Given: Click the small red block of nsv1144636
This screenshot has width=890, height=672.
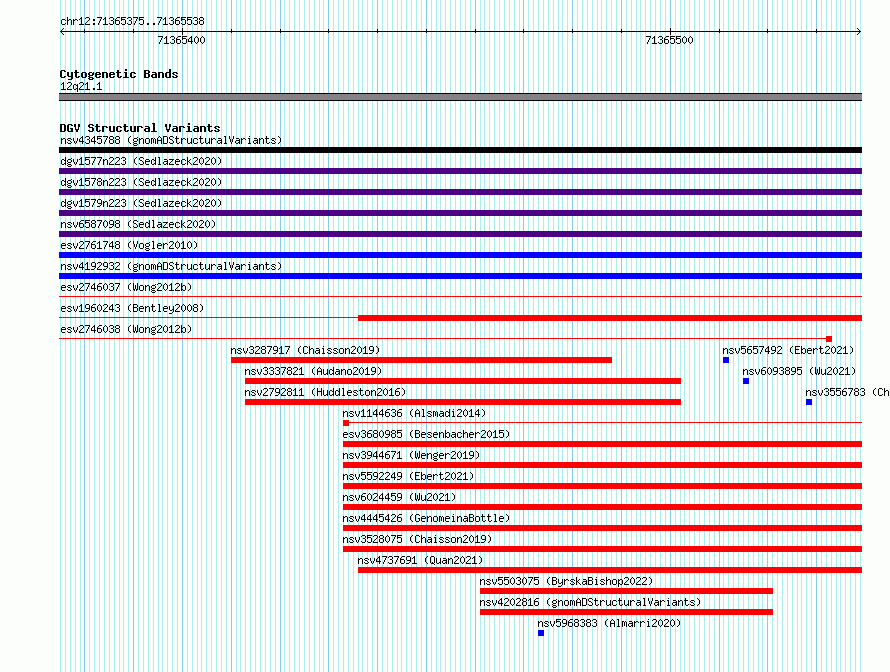Looking at the screenshot, I should pos(346,423).
